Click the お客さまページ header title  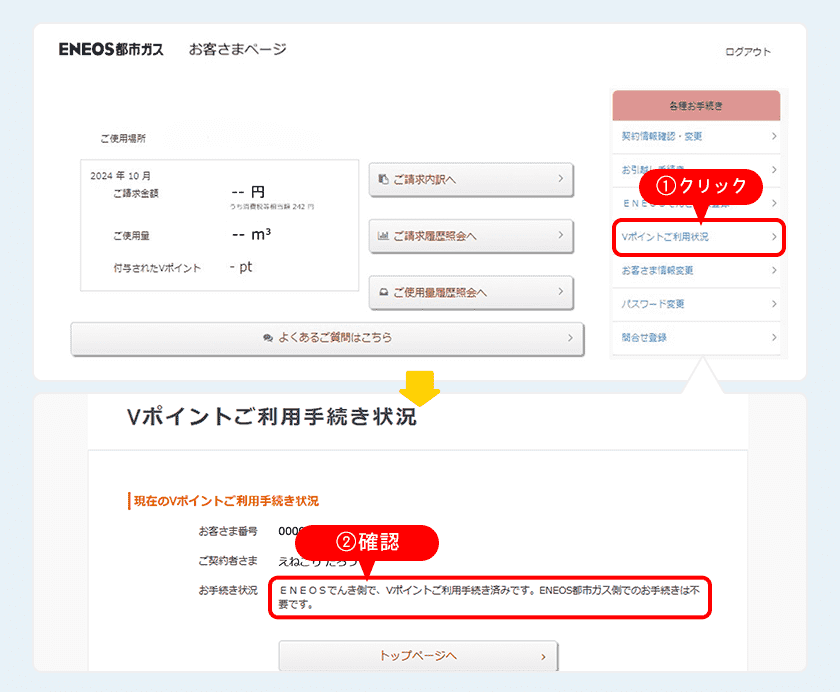pyautogui.click(x=238, y=49)
